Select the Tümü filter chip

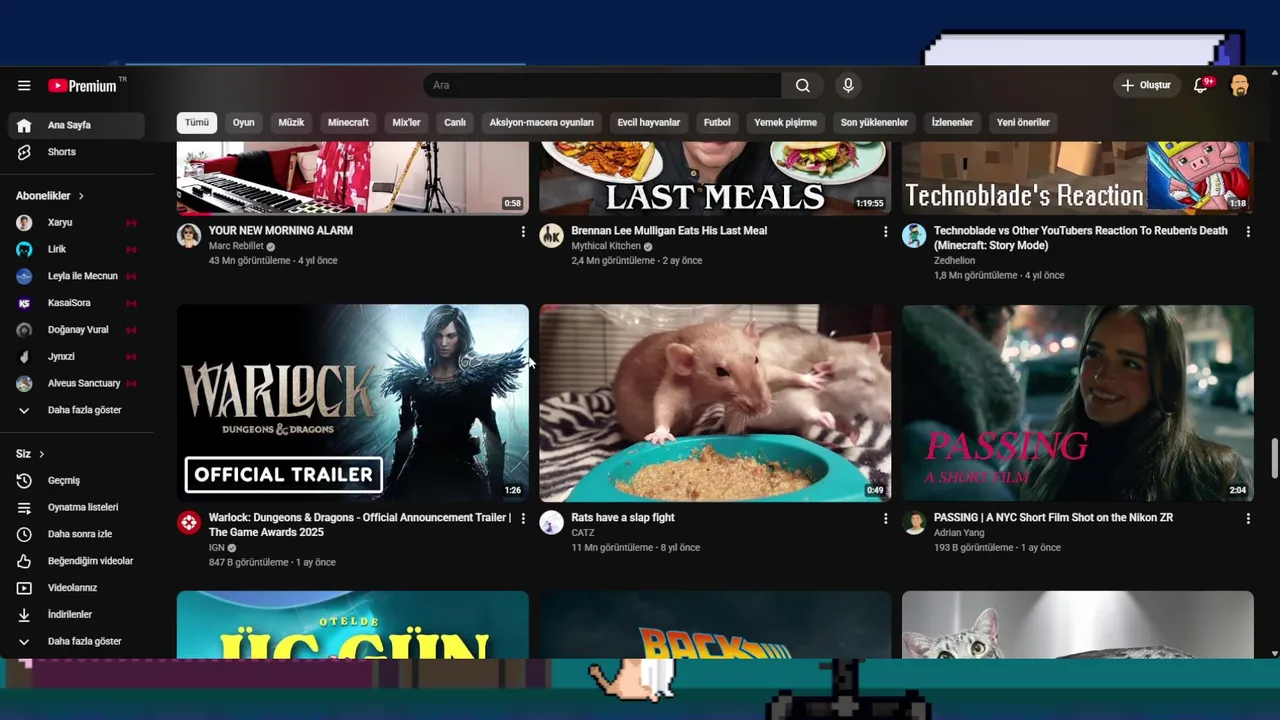197,122
